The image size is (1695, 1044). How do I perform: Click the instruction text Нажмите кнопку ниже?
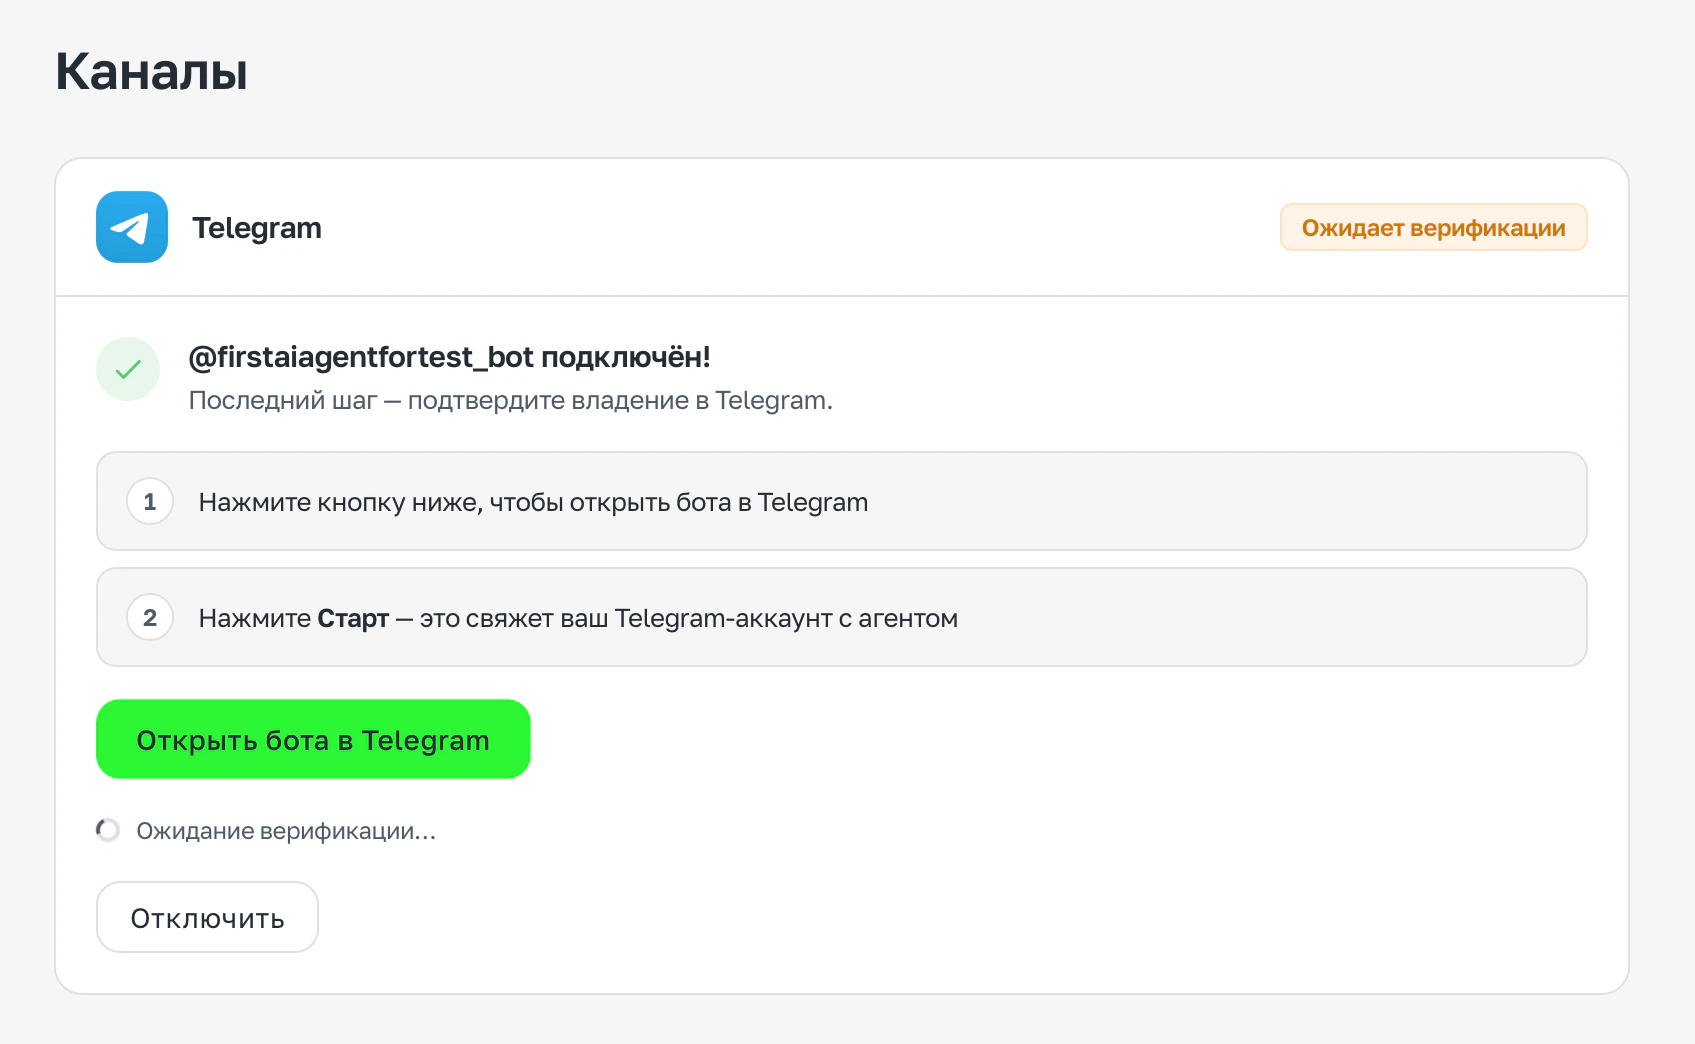(533, 502)
